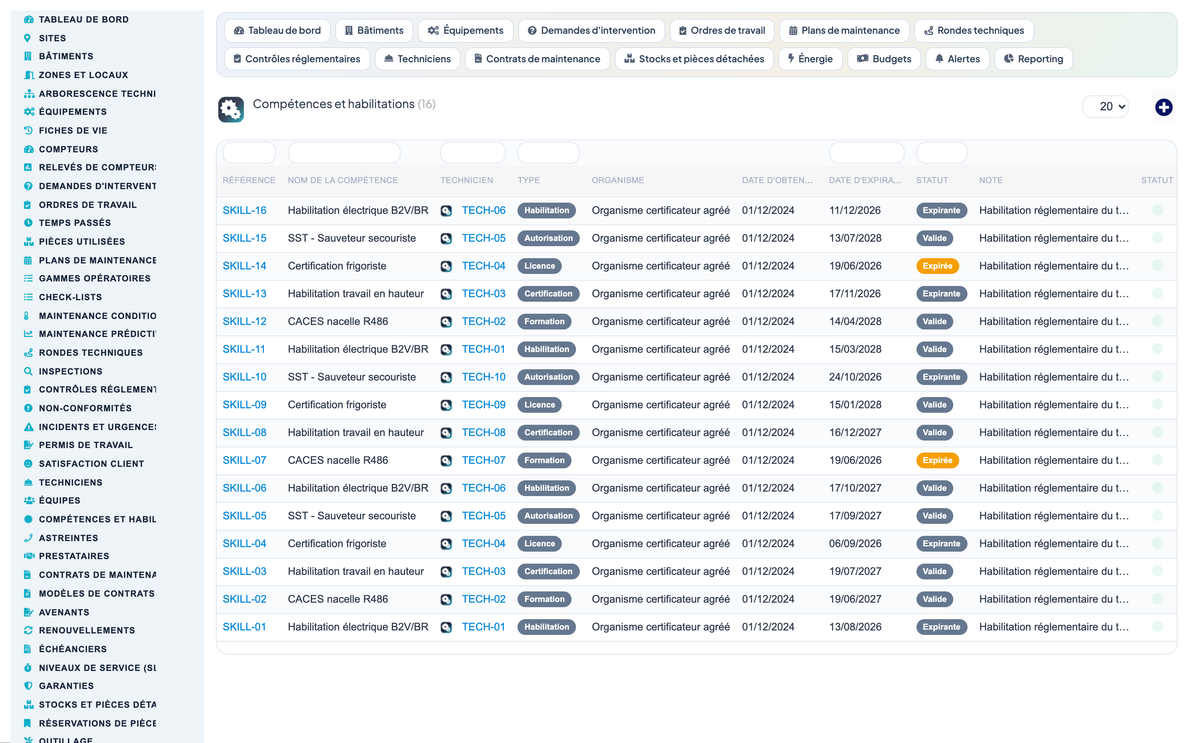The width and height of the screenshot is (1200, 743).
Task: Open the technician icon beside TECH-04 in SKILL-14 row
Action: pos(446,266)
